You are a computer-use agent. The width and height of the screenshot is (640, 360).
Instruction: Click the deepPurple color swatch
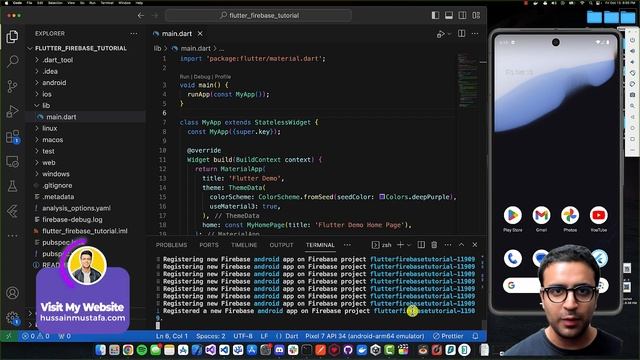[382, 197]
